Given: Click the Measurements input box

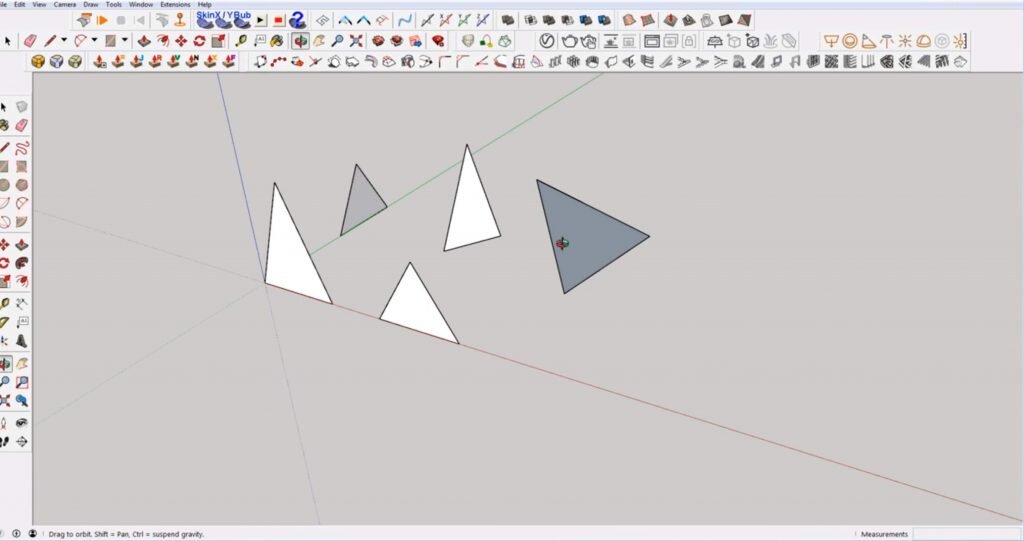Looking at the screenshot, I should coord(967,534).
